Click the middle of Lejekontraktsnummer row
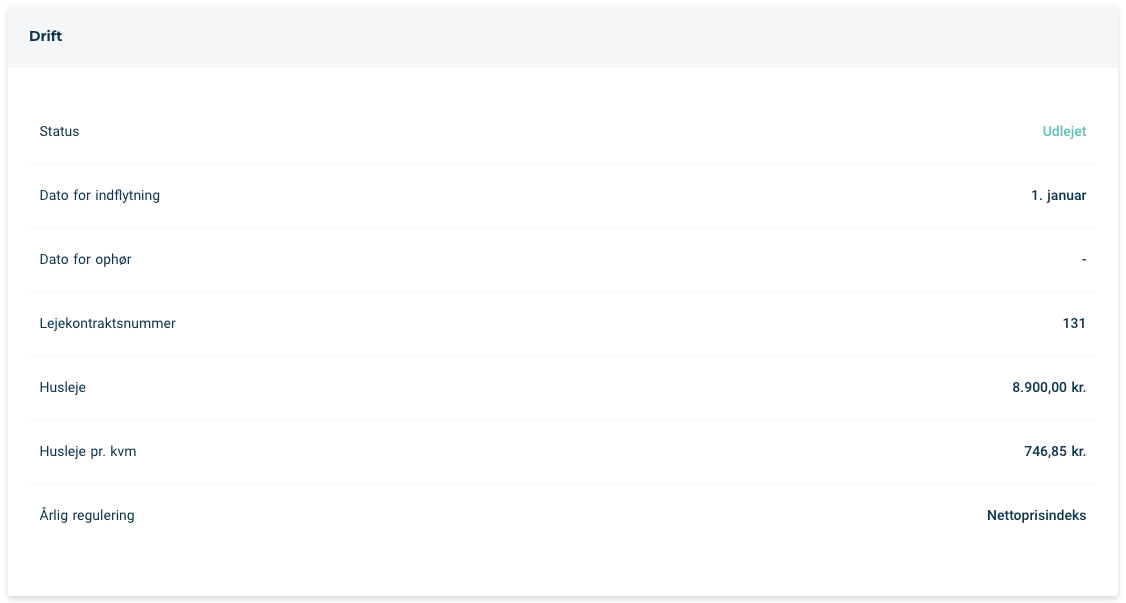1126x603 pixels. pyautogui.click(x=563, y=324)
